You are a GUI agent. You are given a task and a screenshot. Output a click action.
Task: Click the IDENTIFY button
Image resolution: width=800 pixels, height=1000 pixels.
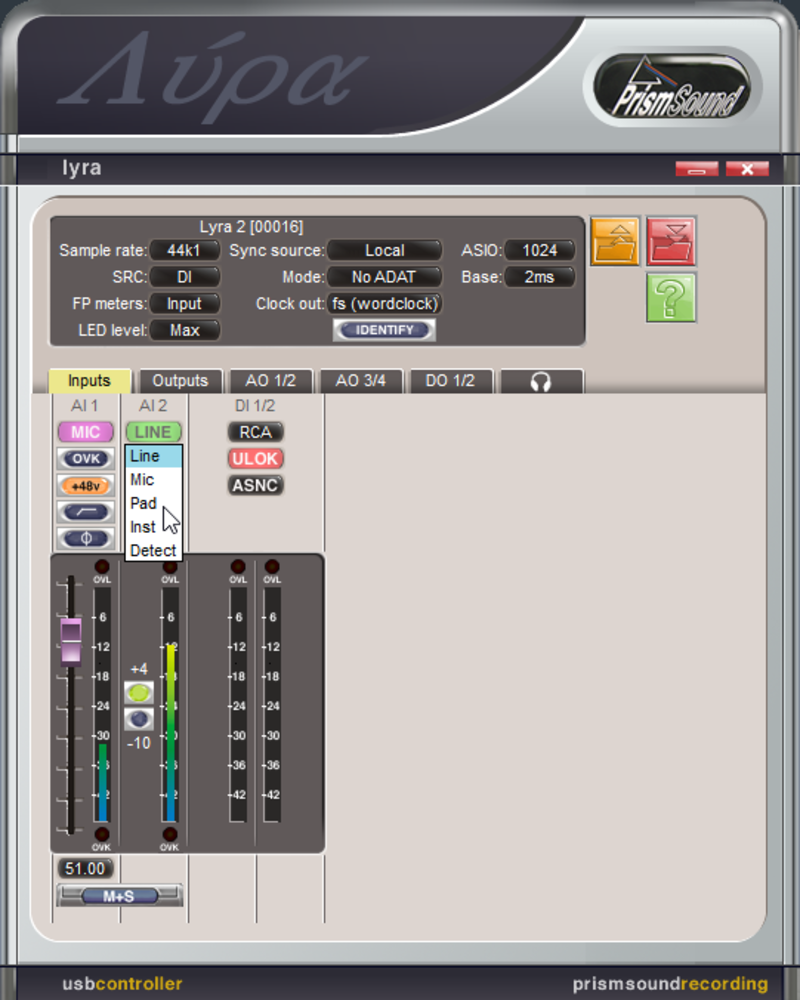pos(384,330)
